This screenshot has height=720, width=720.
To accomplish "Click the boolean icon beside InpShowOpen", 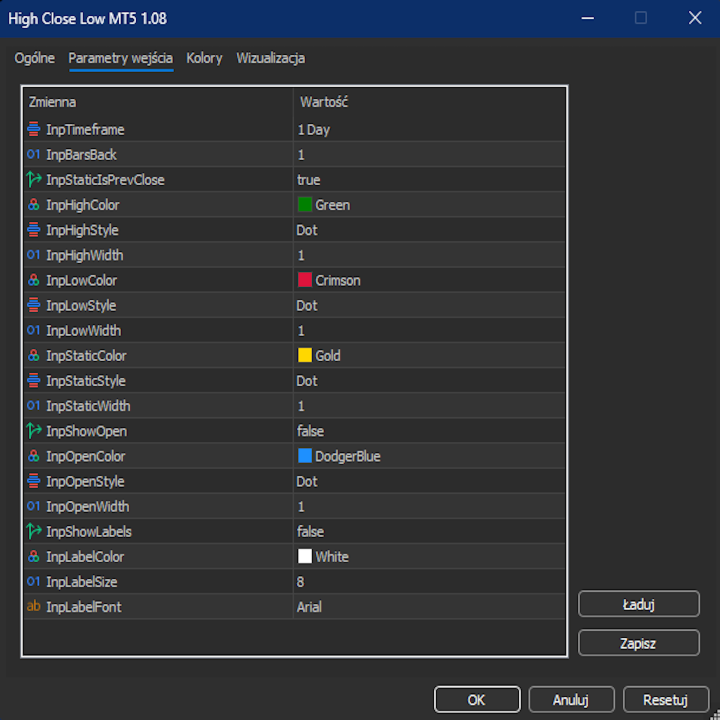I will (34, 431).
